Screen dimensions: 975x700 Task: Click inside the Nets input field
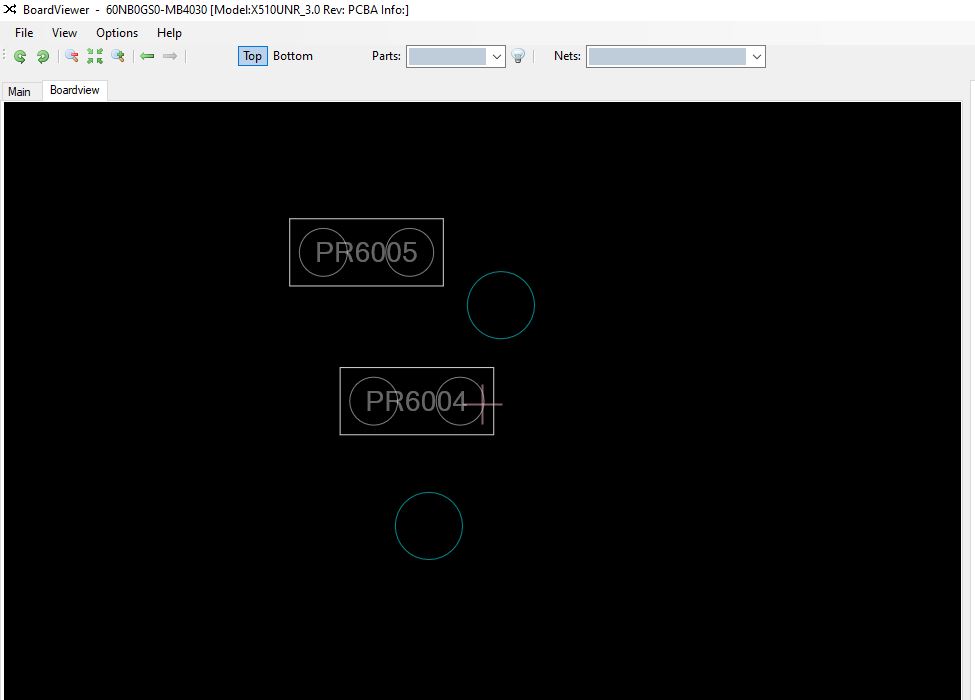[x=666, y=57]
